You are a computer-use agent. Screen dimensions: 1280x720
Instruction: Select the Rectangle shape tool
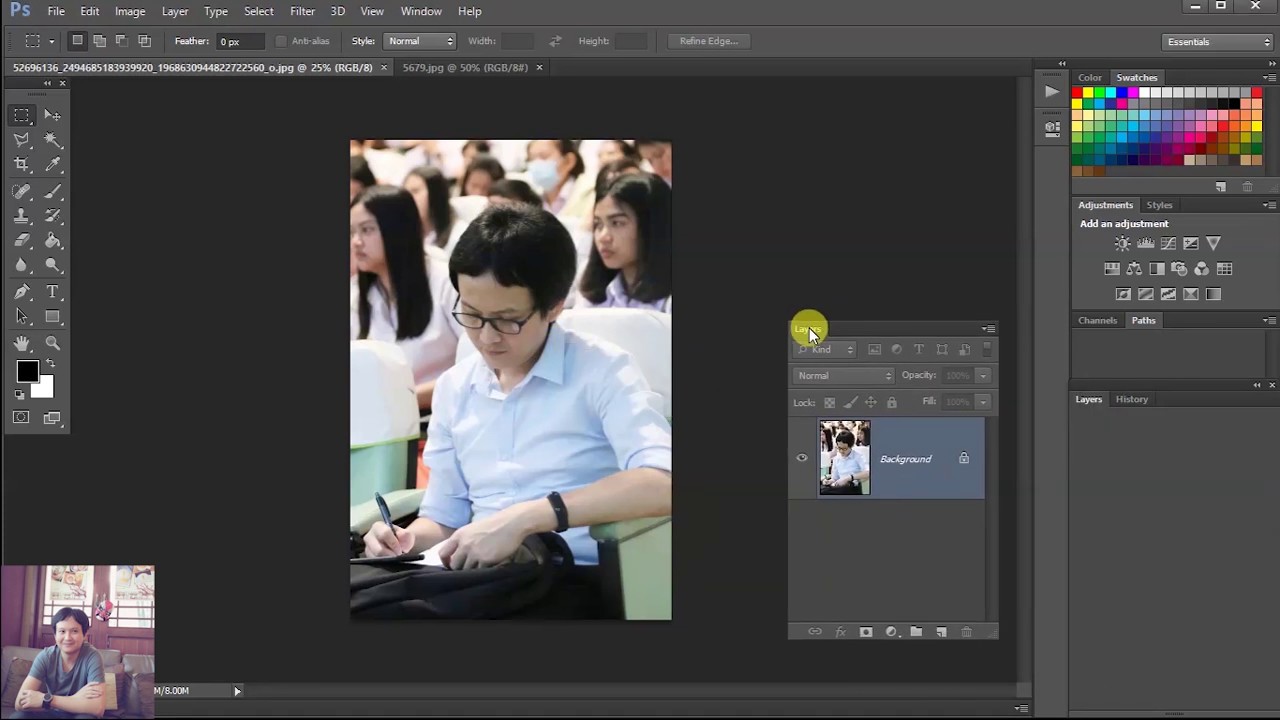[53, 317]
